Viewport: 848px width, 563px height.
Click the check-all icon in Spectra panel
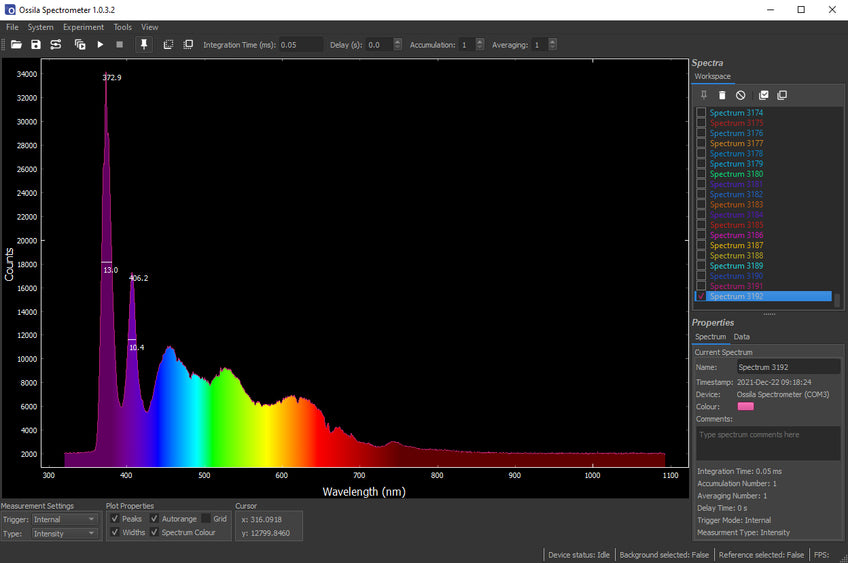[764, 95]
